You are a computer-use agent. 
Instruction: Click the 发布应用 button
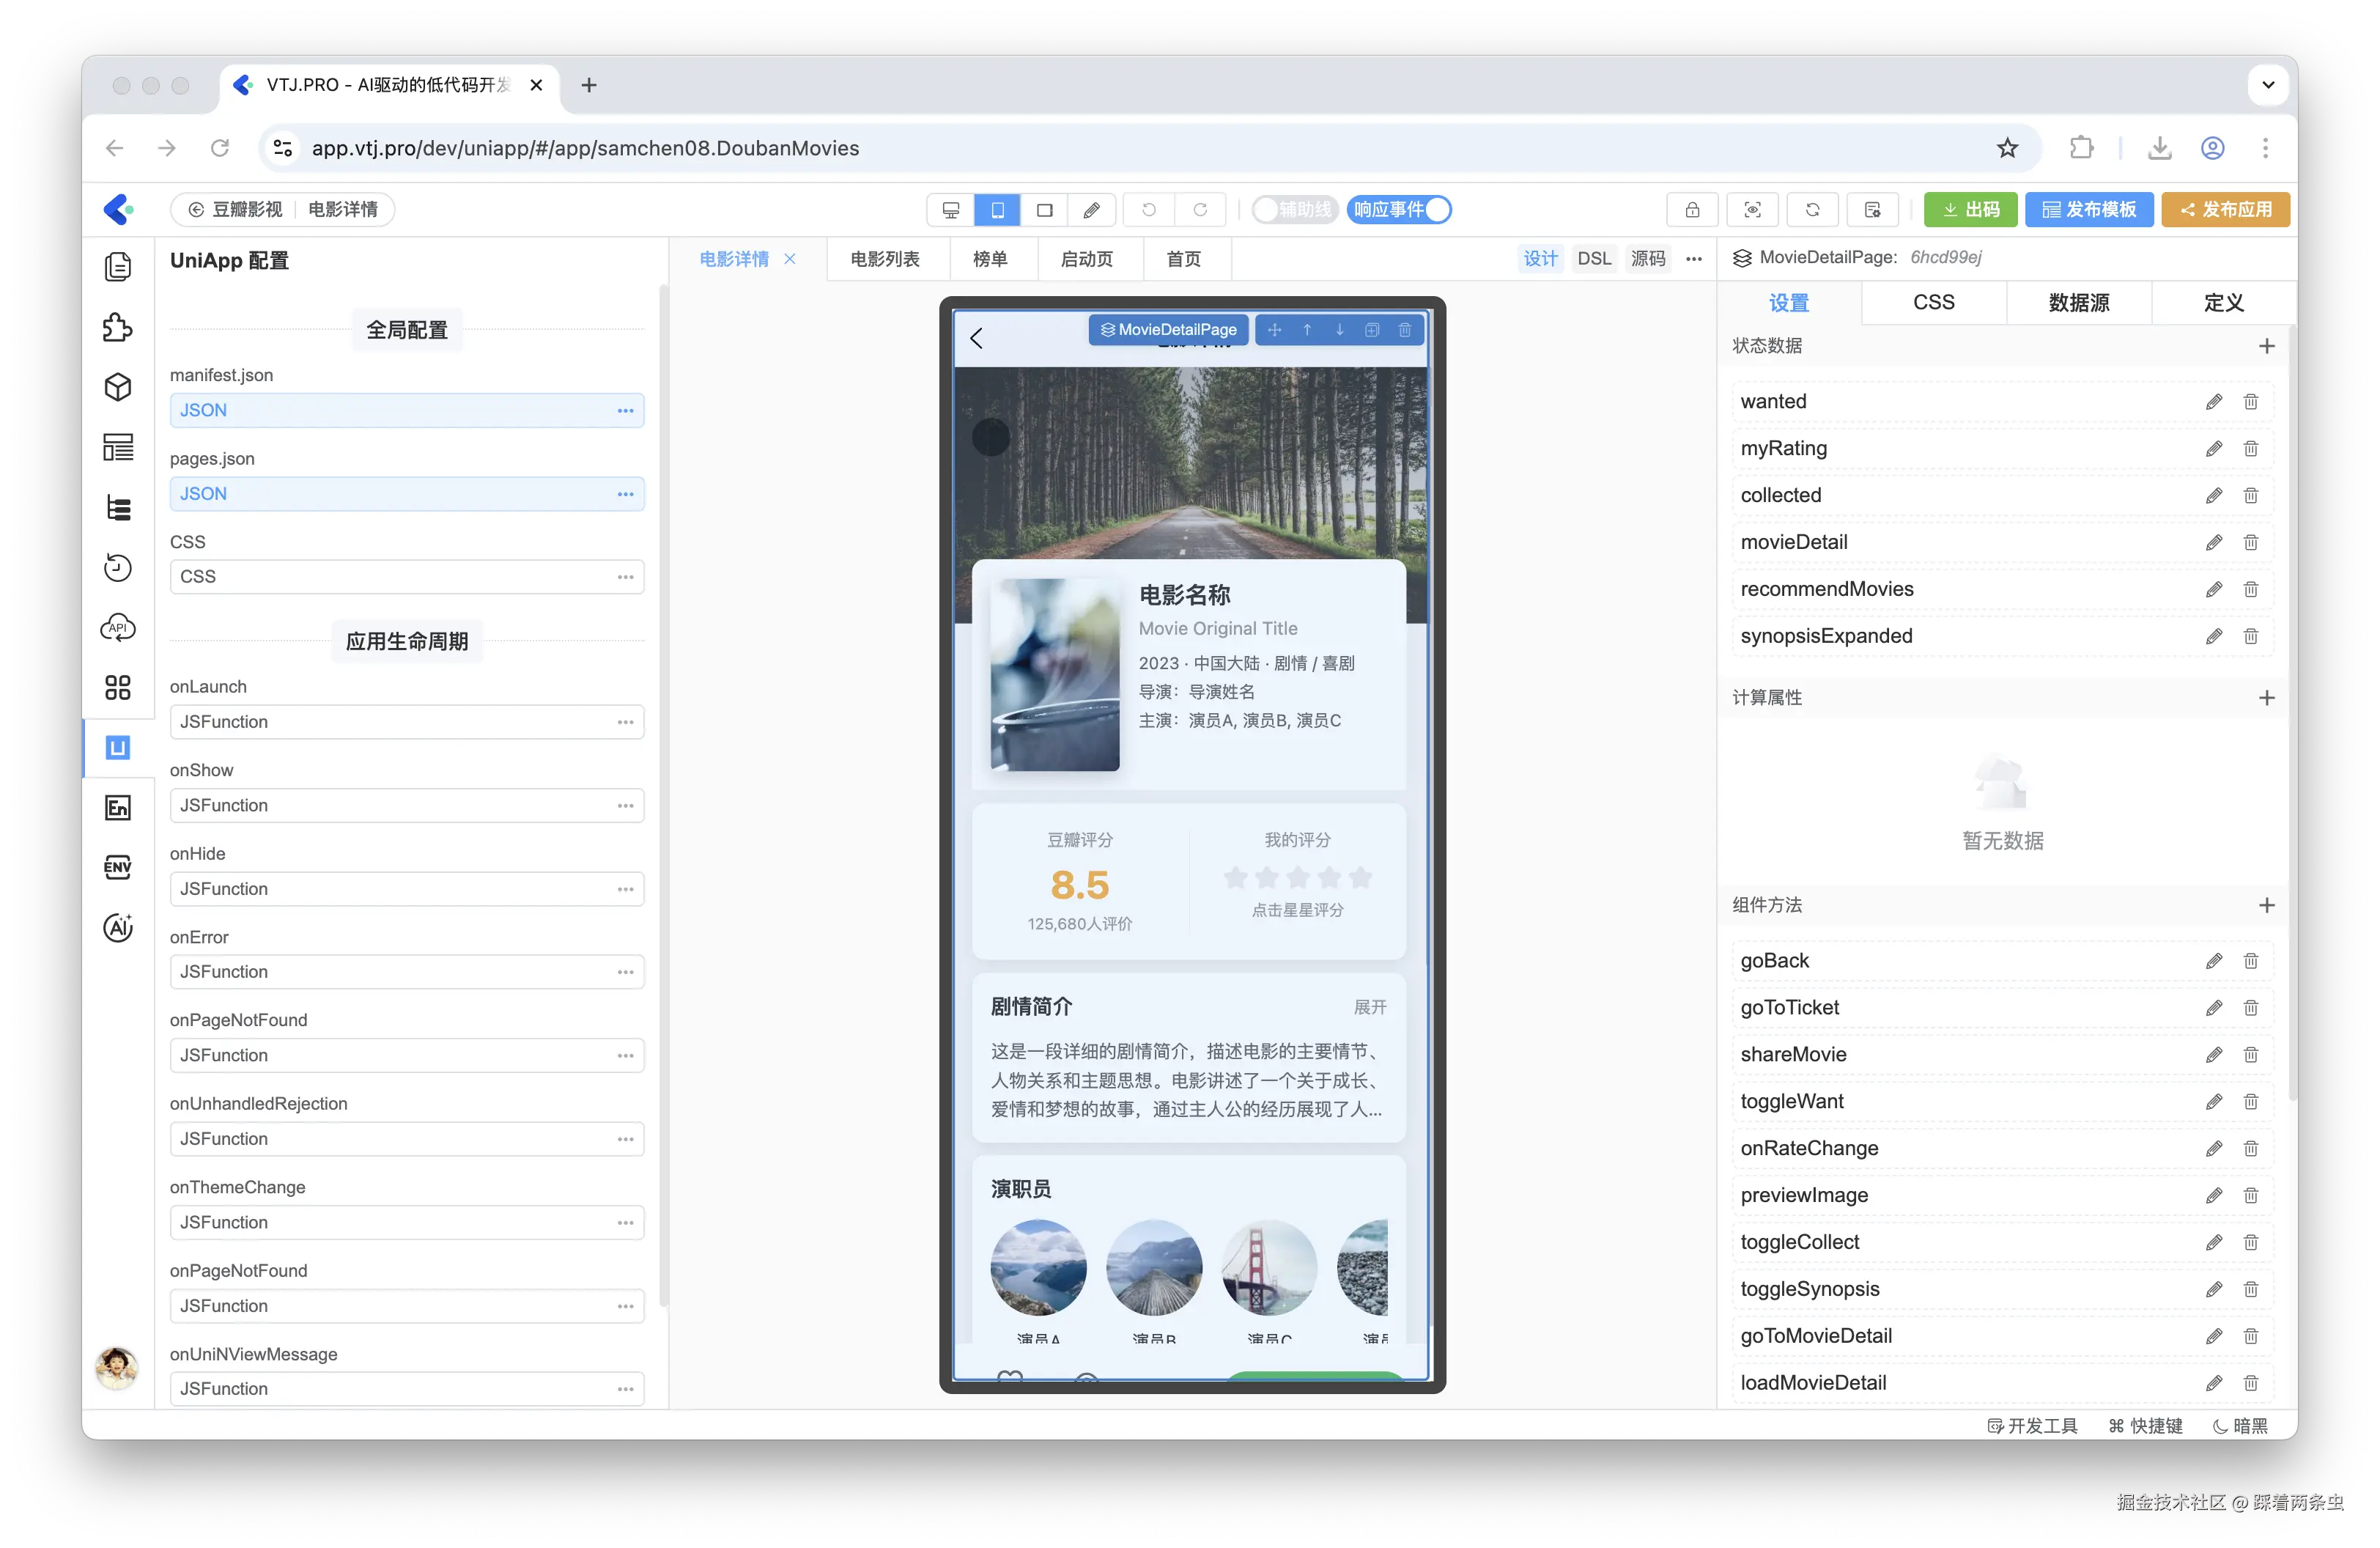[2225, 210]
